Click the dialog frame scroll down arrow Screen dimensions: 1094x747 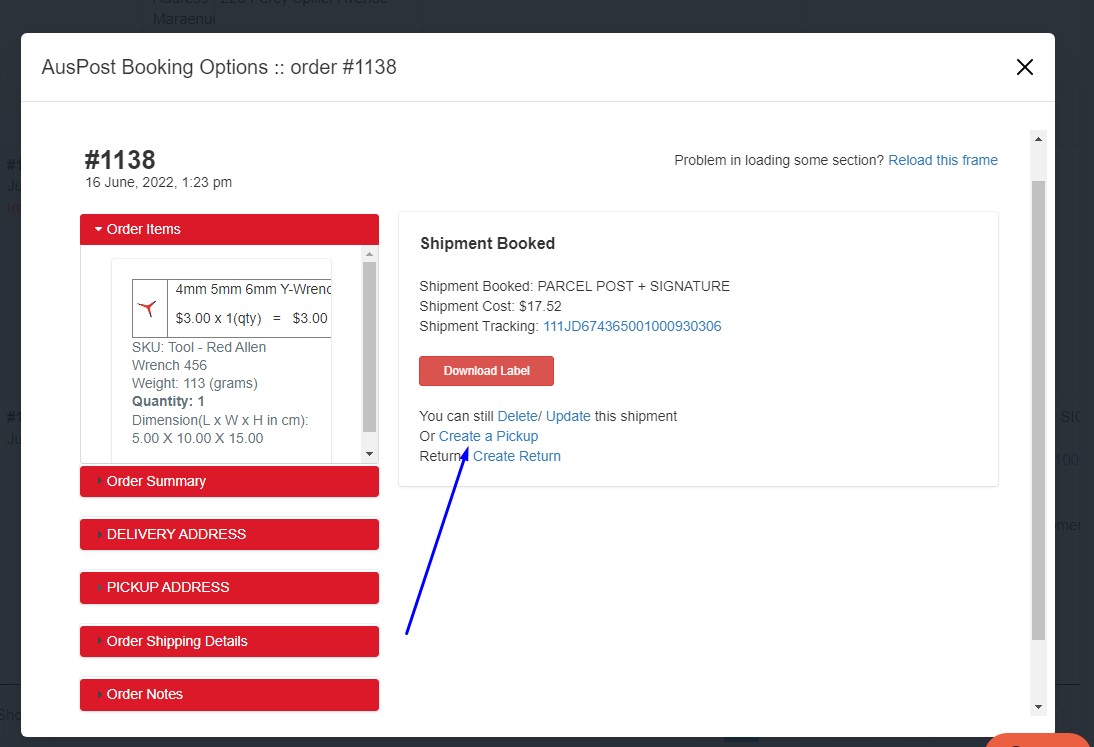(x=1038, y=707)
